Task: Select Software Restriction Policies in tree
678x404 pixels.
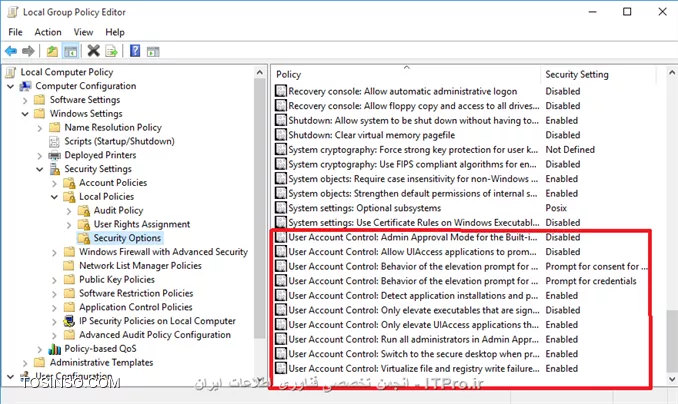Action: 136,293
